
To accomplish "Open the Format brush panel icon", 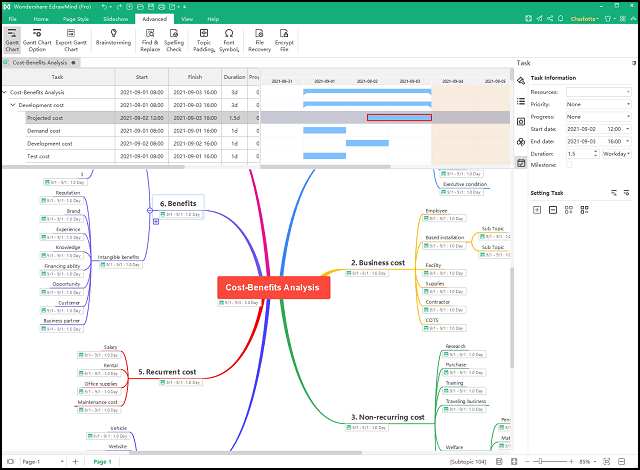I will [521, 80].
